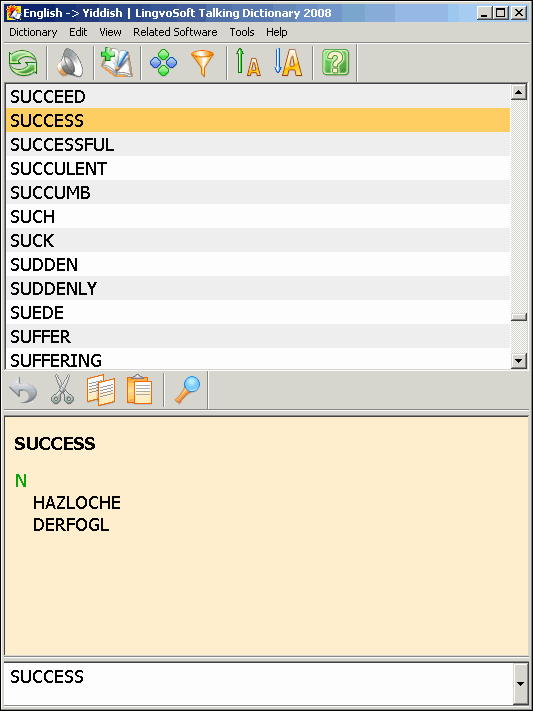Click word list scrollbar down arrow
Screen dimensions: 533x711
click(x=518, y=361)
